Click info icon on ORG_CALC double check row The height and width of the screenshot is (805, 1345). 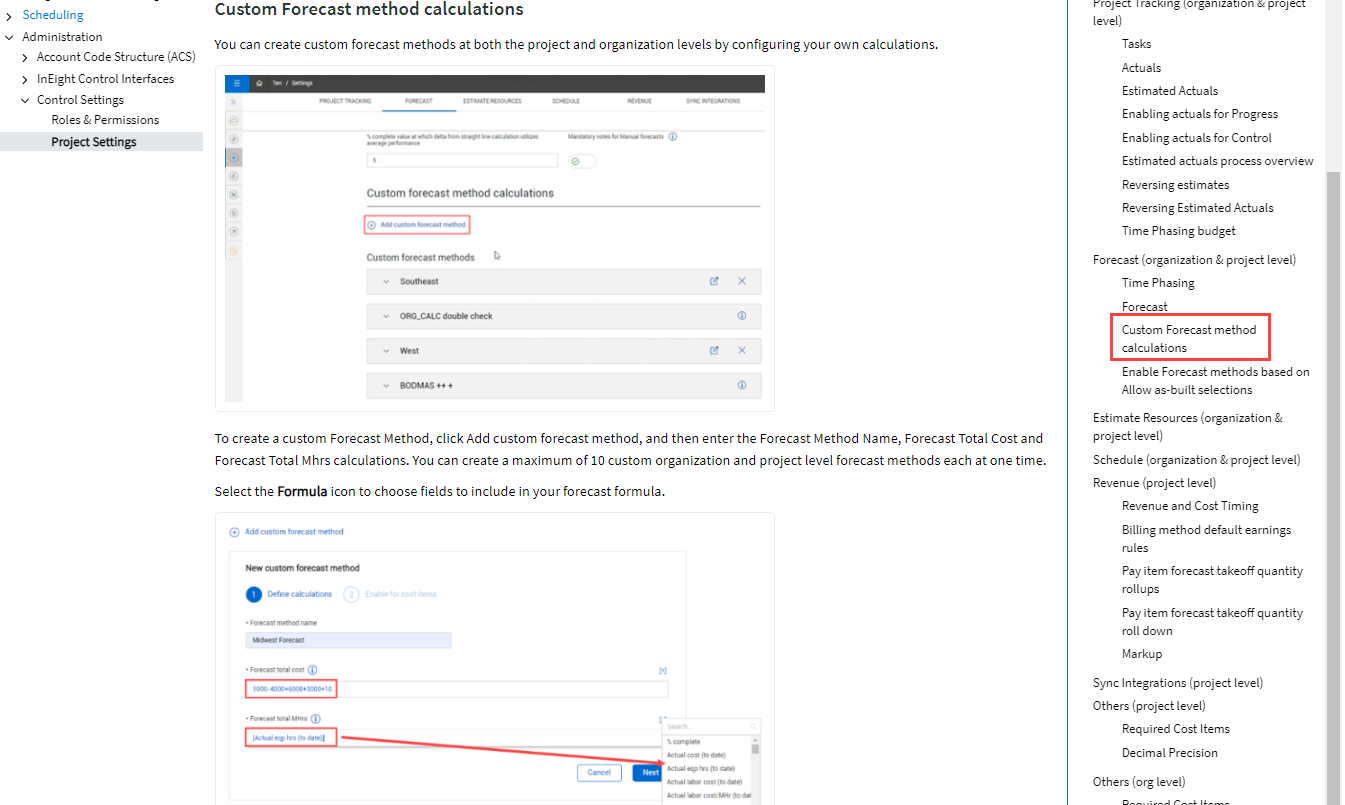pyautogui.click(x=742, y=316)
